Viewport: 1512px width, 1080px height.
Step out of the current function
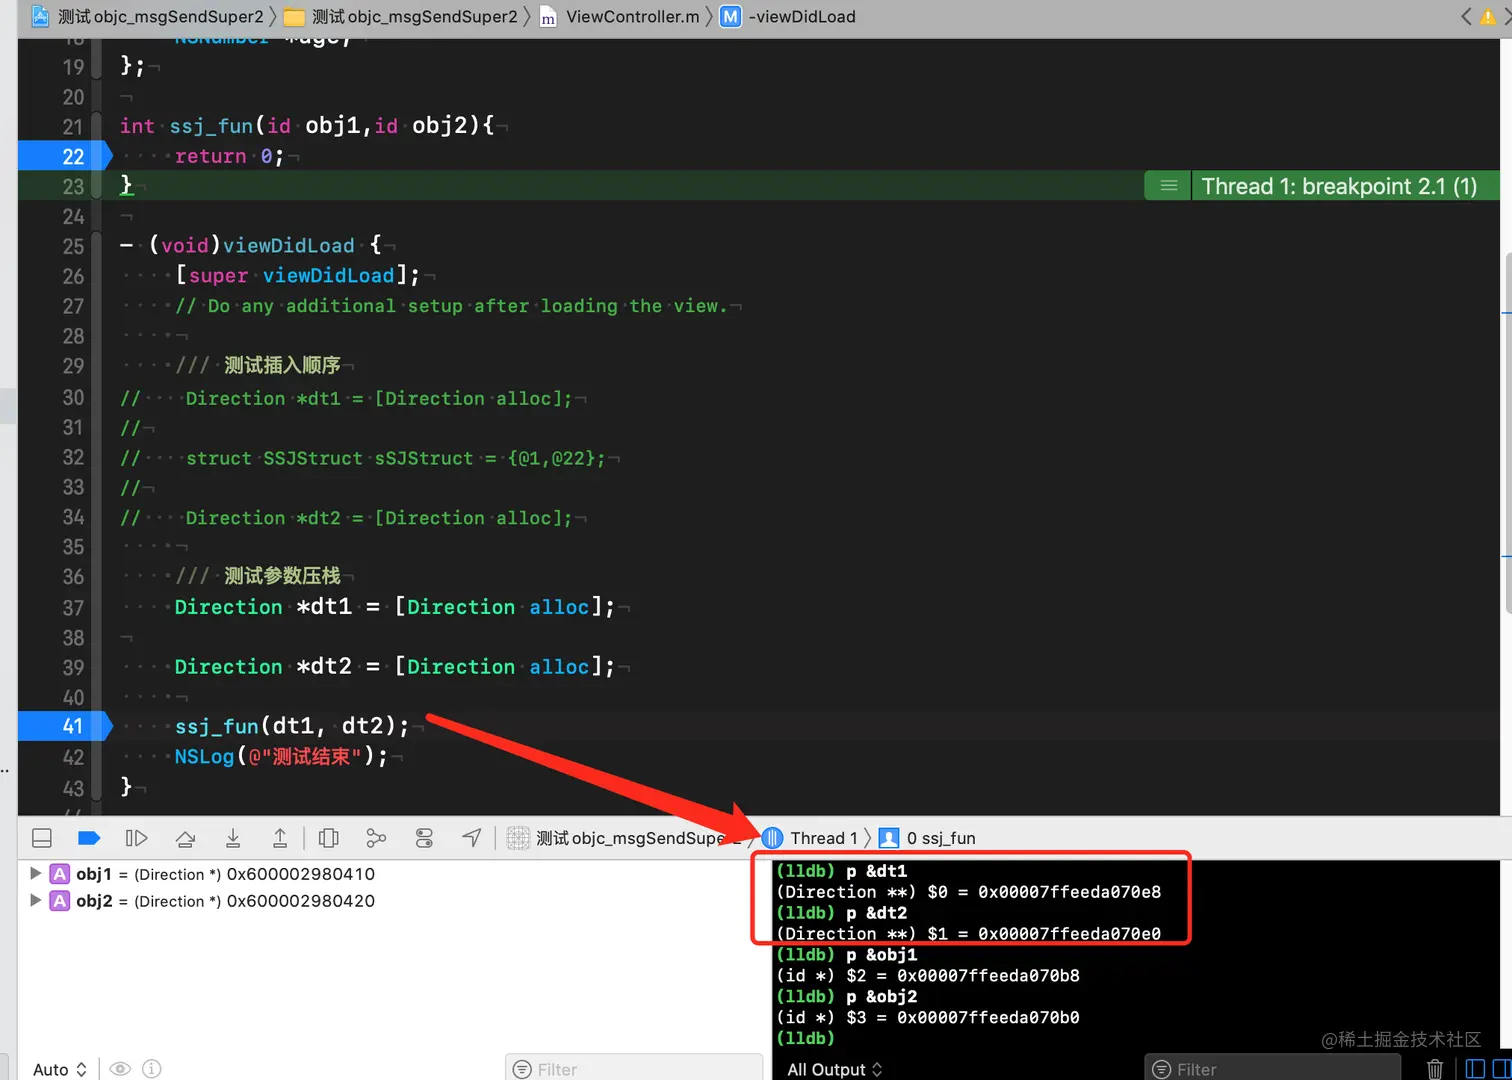click(x=280, y=838)
